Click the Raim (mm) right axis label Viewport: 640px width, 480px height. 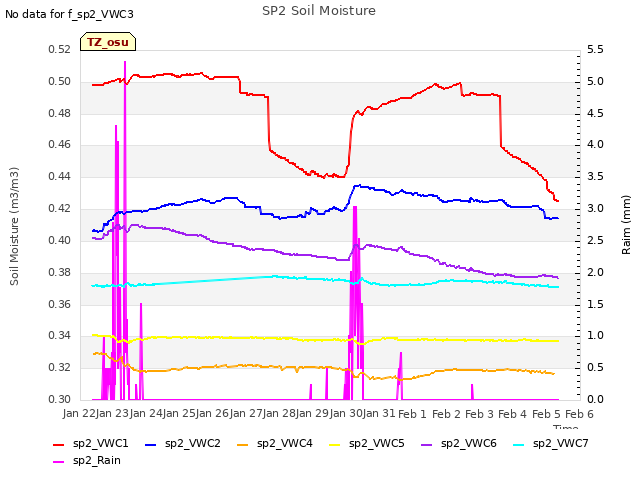click(x=626, y=225)
